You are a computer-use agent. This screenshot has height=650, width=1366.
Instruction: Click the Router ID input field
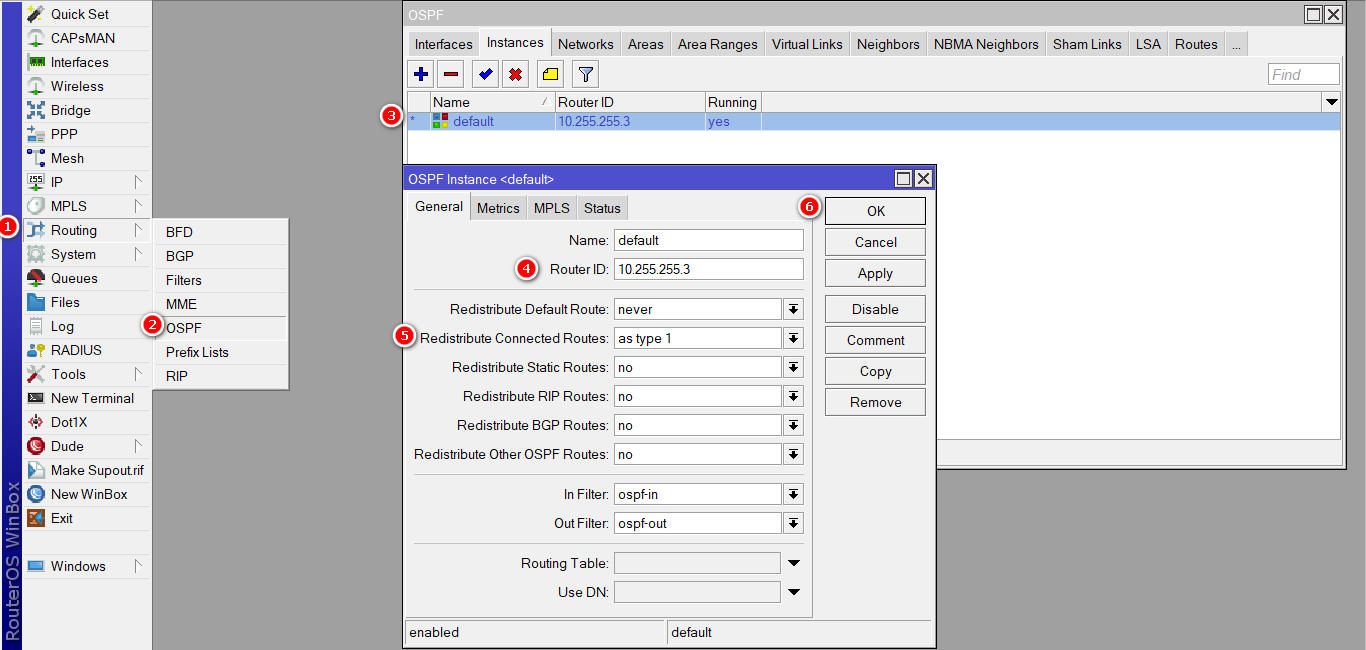click(708, 269)
